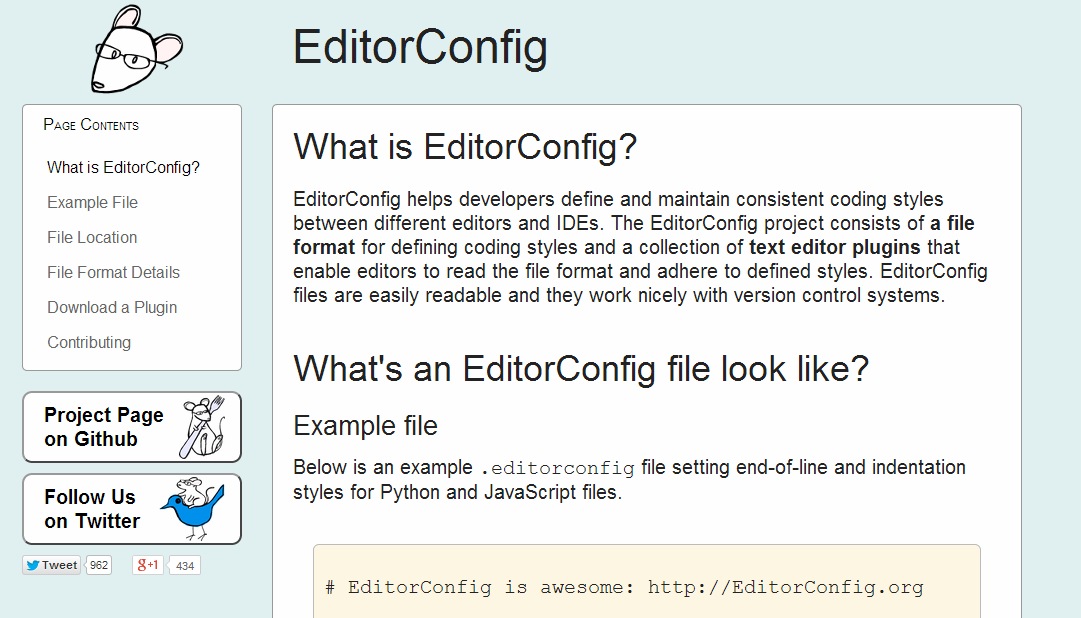The height and width of the screenshot is (618, 1081).
Task: Click the example code block
Action: click(647, 581)
